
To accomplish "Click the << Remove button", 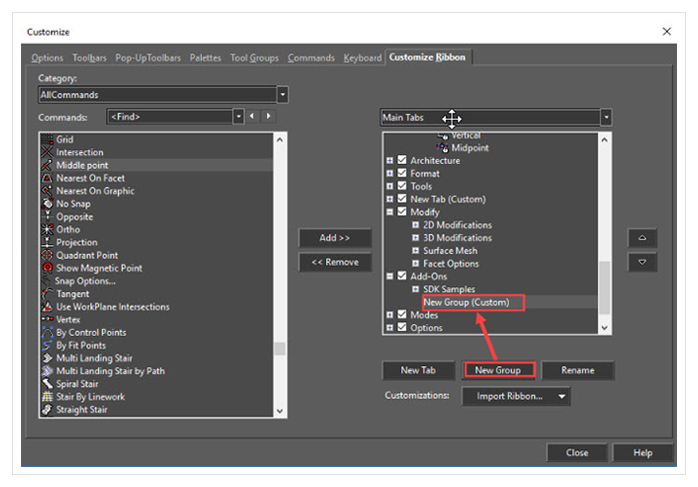I will tap(335, 262).
